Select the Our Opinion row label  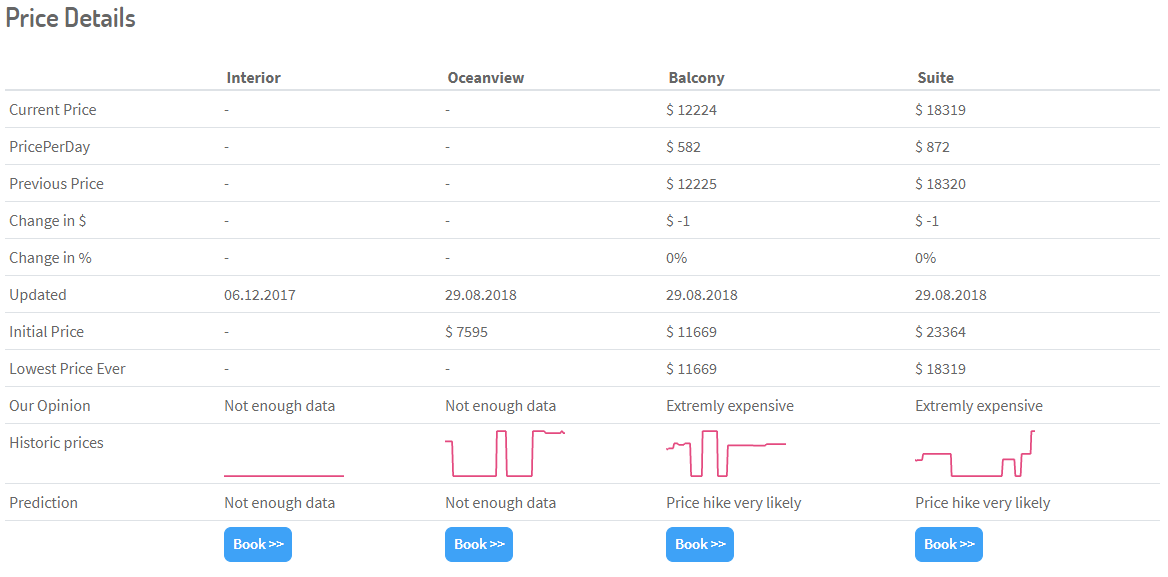click(x=50, y=406)
